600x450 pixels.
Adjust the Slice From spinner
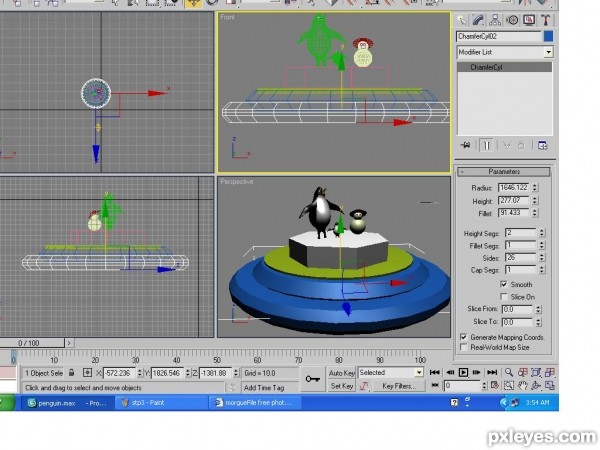[538, 309]
